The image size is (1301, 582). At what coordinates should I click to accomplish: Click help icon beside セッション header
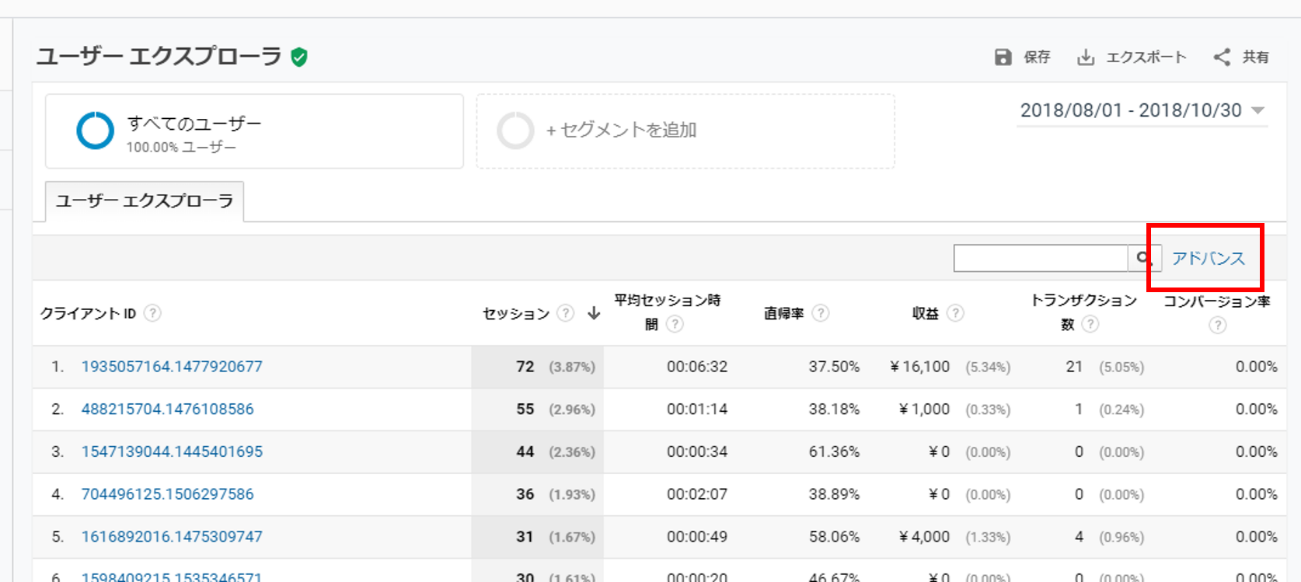pyautogui.click(x=566, y=313)
